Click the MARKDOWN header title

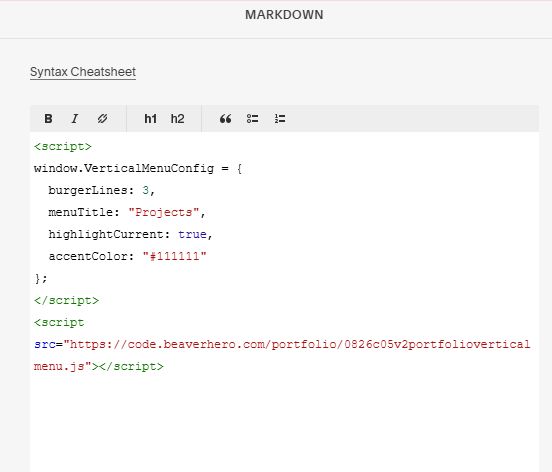pyautogui.click(x=284, y=15)
